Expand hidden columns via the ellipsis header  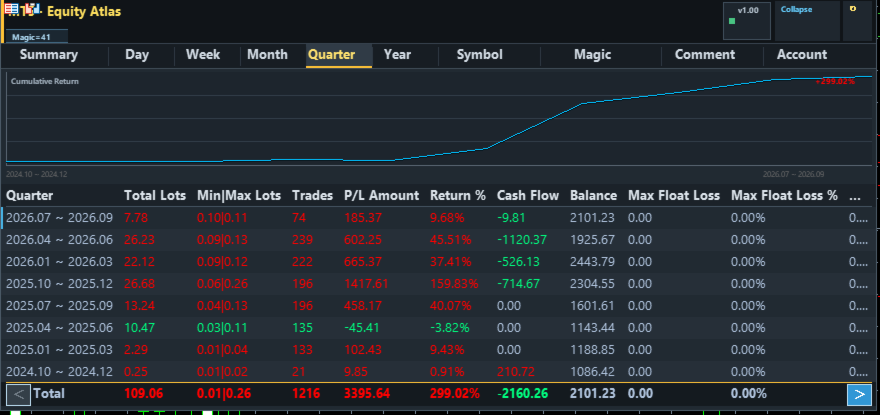coord(855,196)
